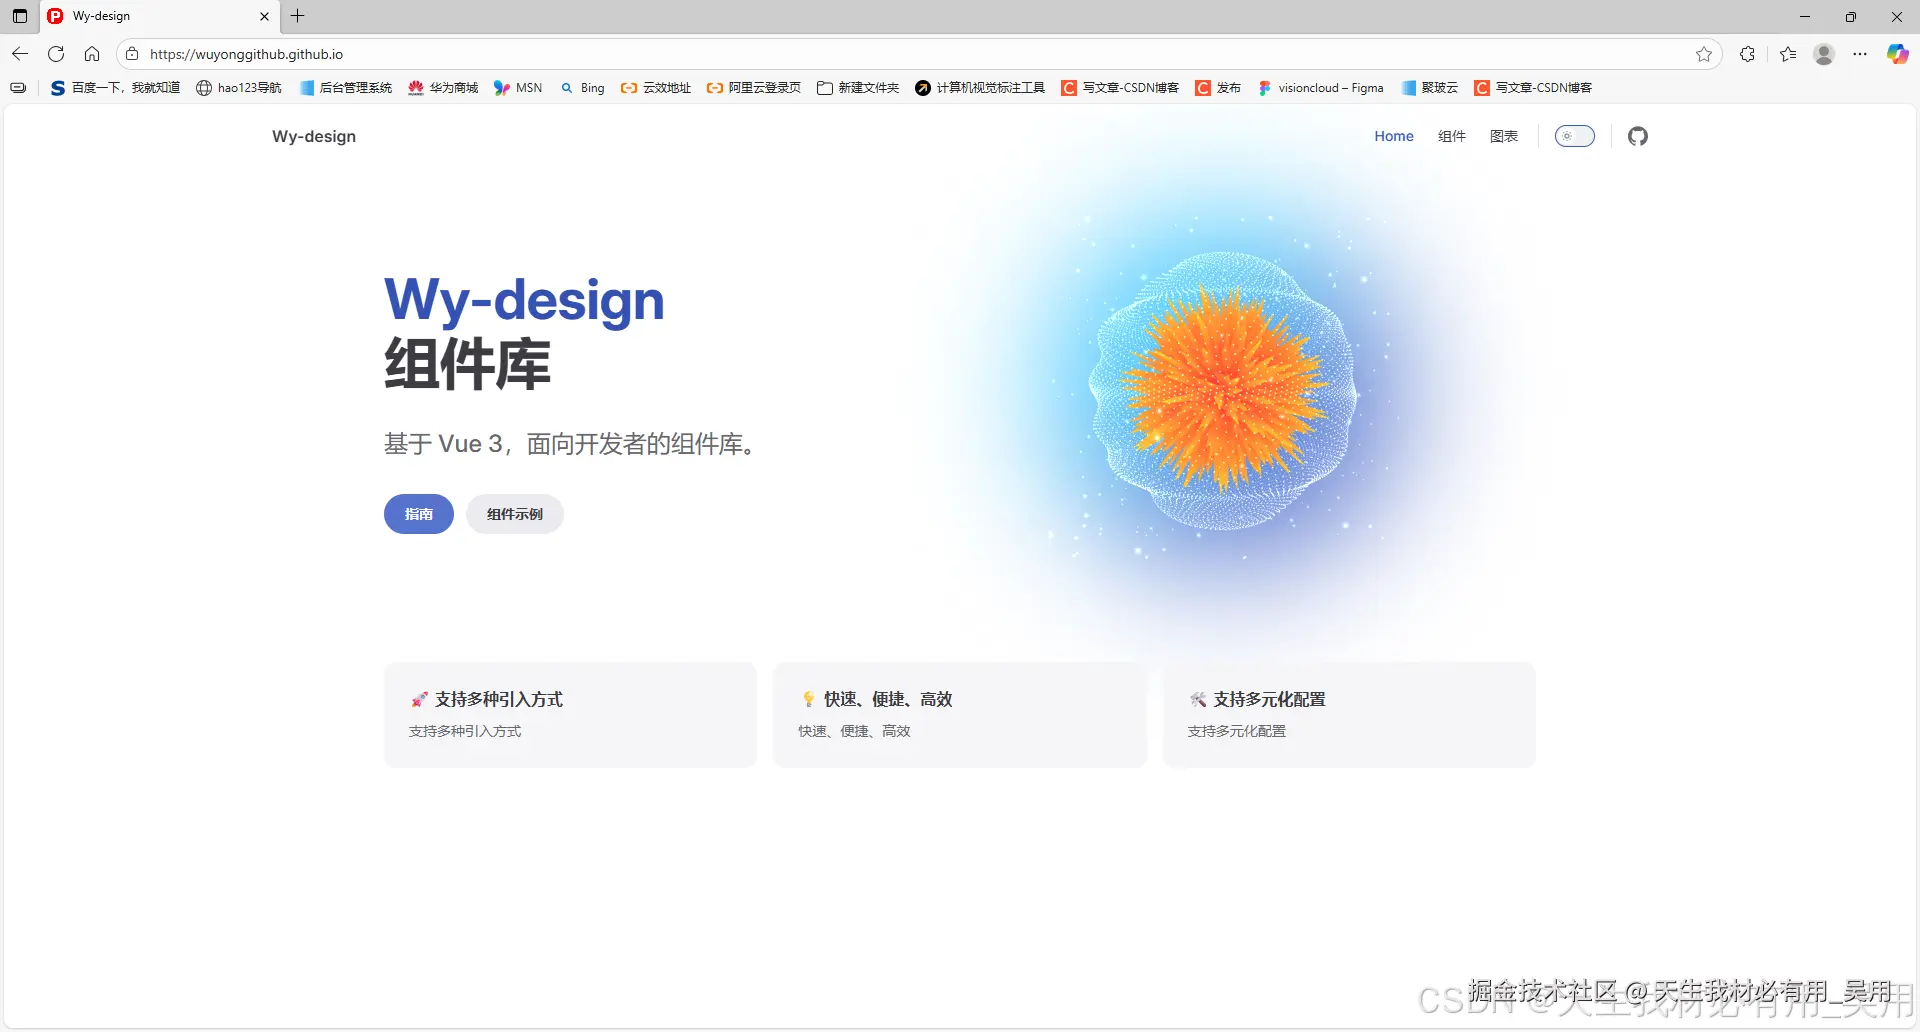Open the browser profile avatar menu
The image size is (1920, 1032).
tap(1823, 54)
